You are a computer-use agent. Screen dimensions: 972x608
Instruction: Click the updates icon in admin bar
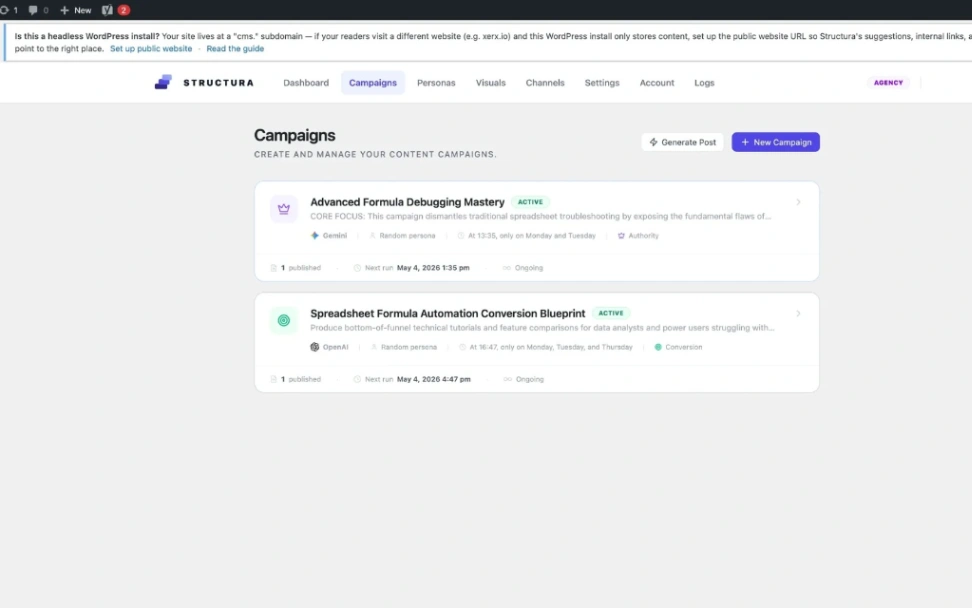[x=4, y=10]
